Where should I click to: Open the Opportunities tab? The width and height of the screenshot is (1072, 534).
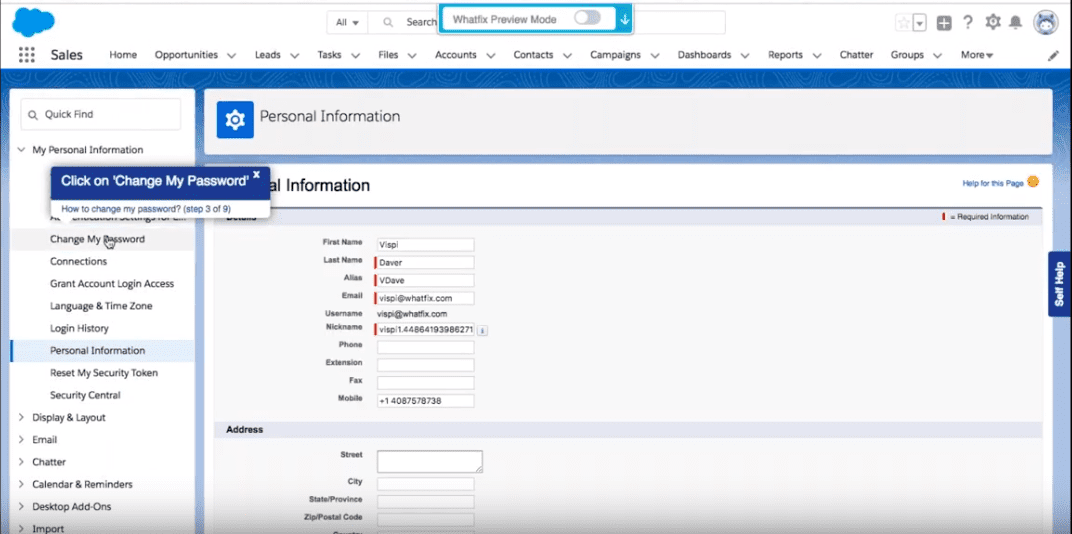pyautogui.click(x=186, y=55)
